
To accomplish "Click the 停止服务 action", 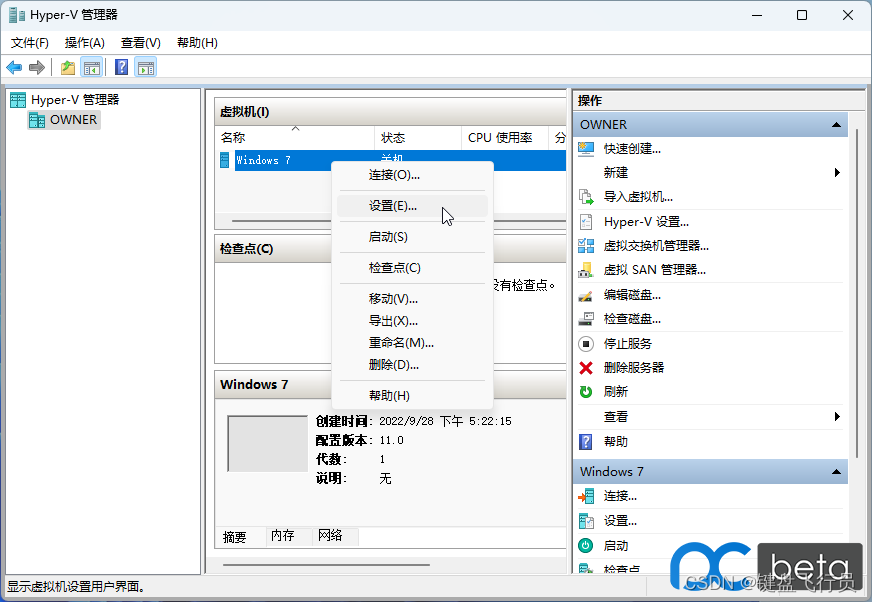I will click(622, 343).
